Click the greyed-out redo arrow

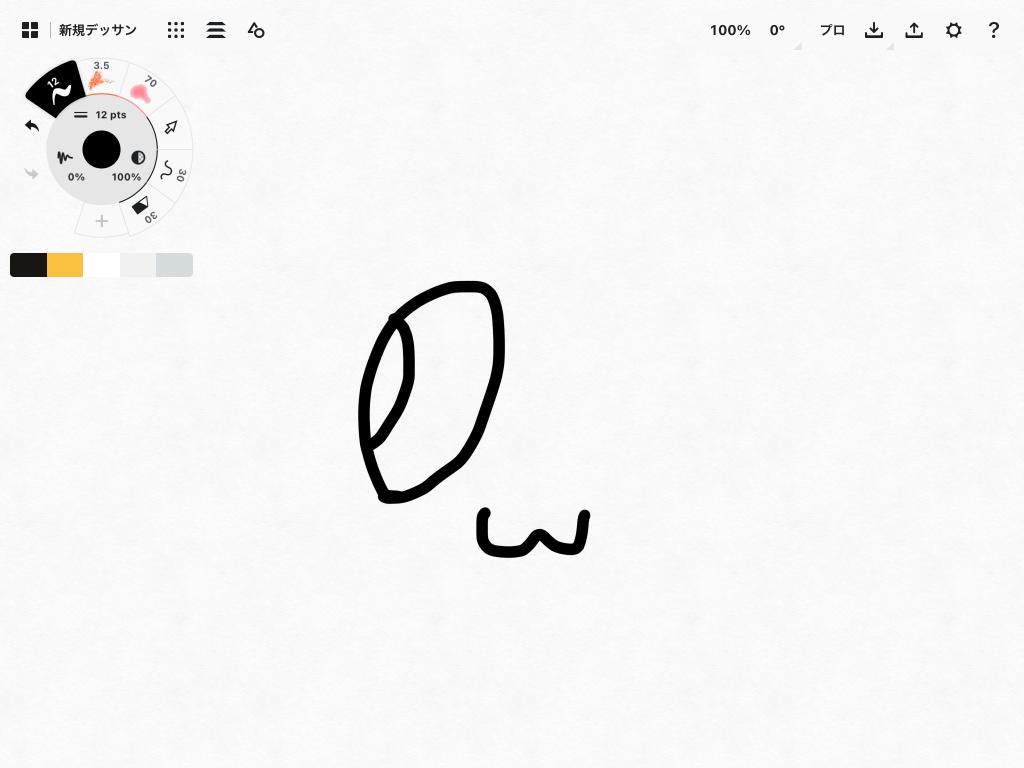32,174
